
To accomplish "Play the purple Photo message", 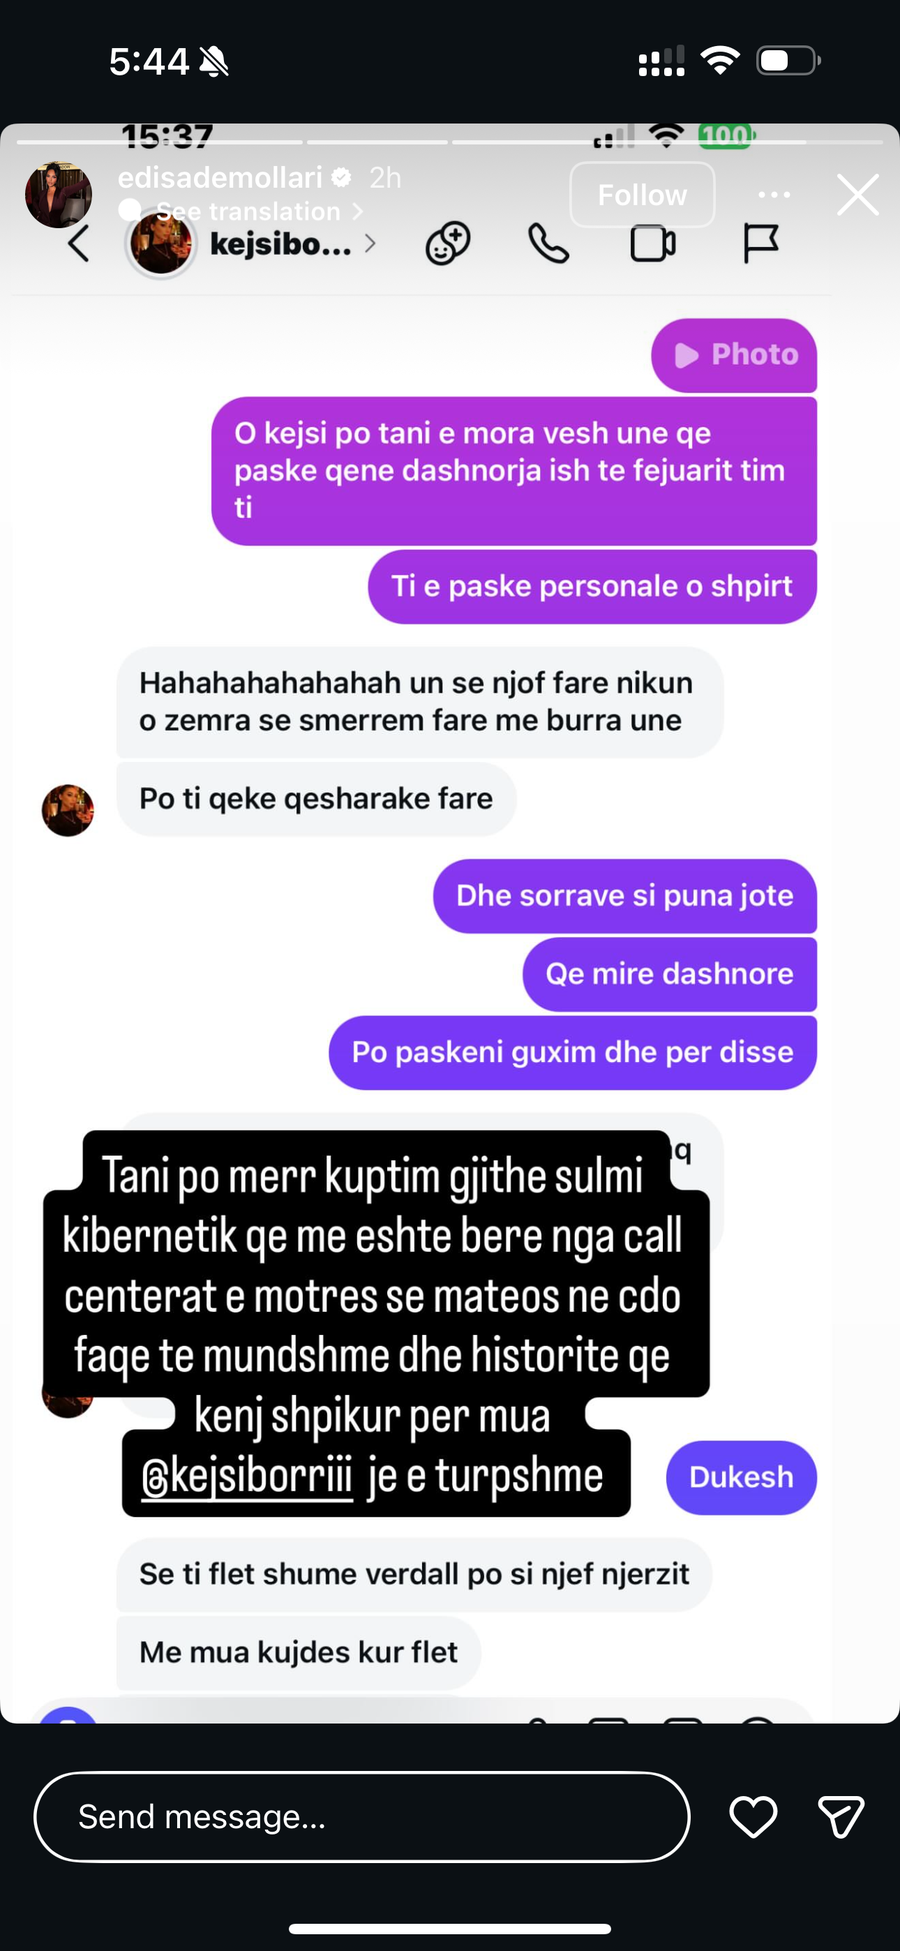I will point(734,355).
